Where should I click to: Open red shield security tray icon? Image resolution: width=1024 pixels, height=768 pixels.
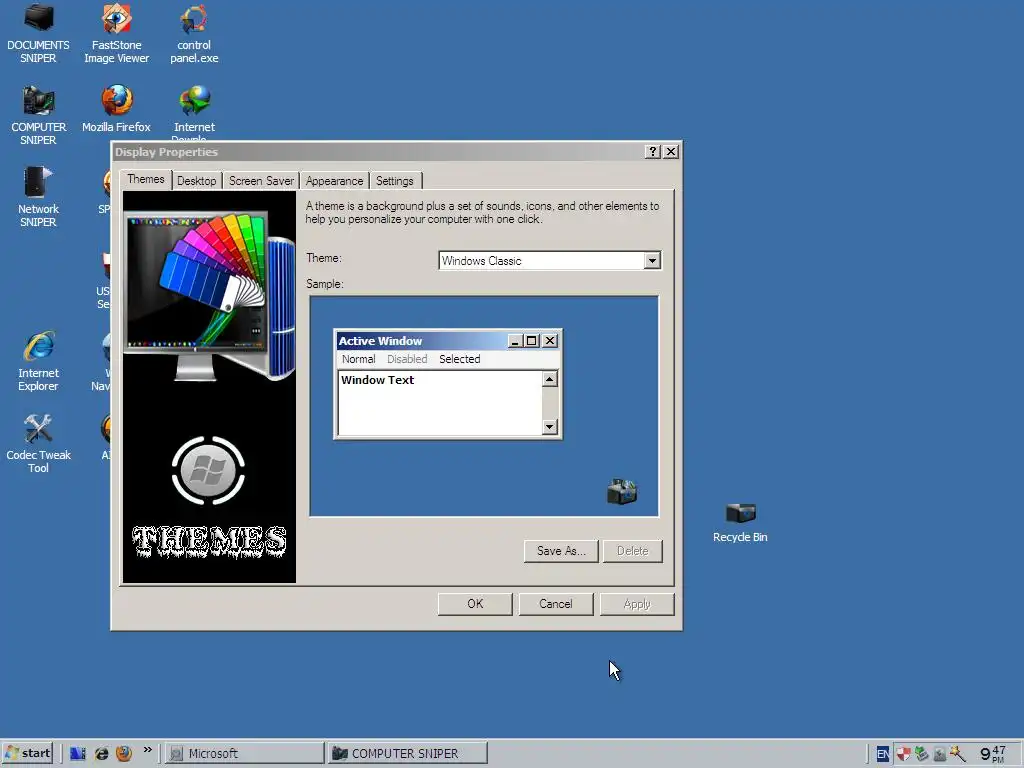click(x=903, y=754)
